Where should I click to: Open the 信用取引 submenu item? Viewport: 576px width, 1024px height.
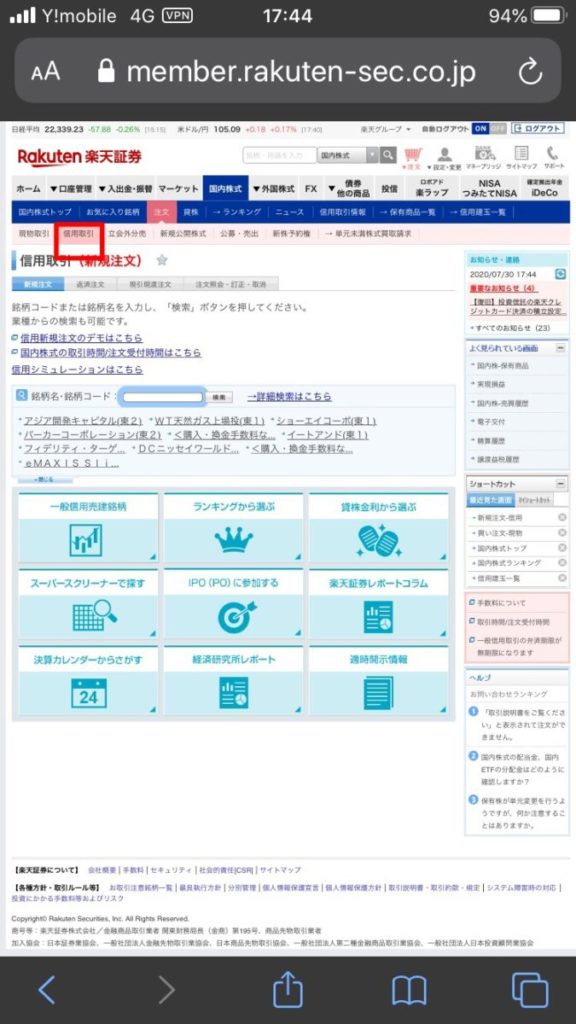click(79, 233)
